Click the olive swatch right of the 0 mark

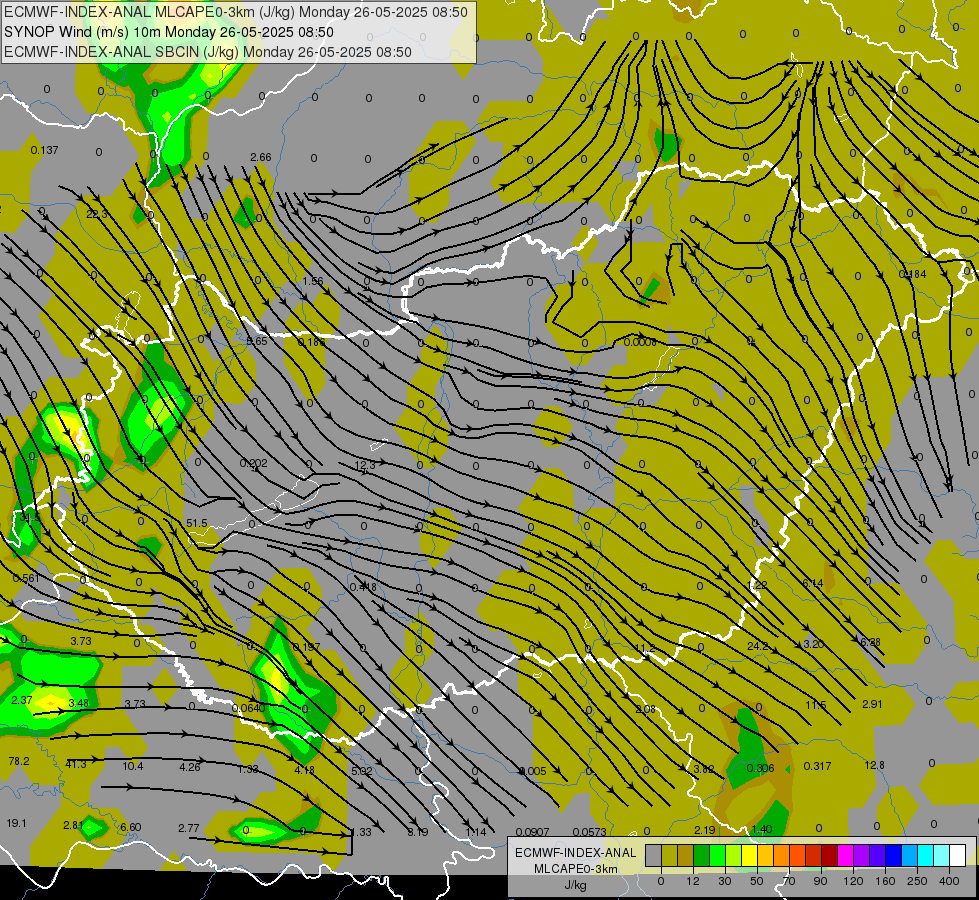click(x=669, y=855)
